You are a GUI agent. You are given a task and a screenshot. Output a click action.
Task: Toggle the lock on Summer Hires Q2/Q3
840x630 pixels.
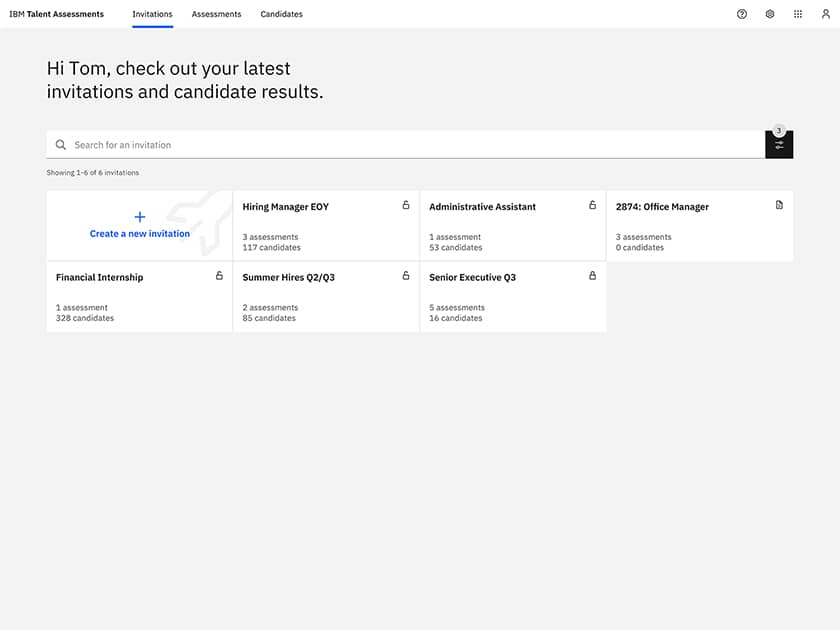pyautogui.click(x=405, y=275)
